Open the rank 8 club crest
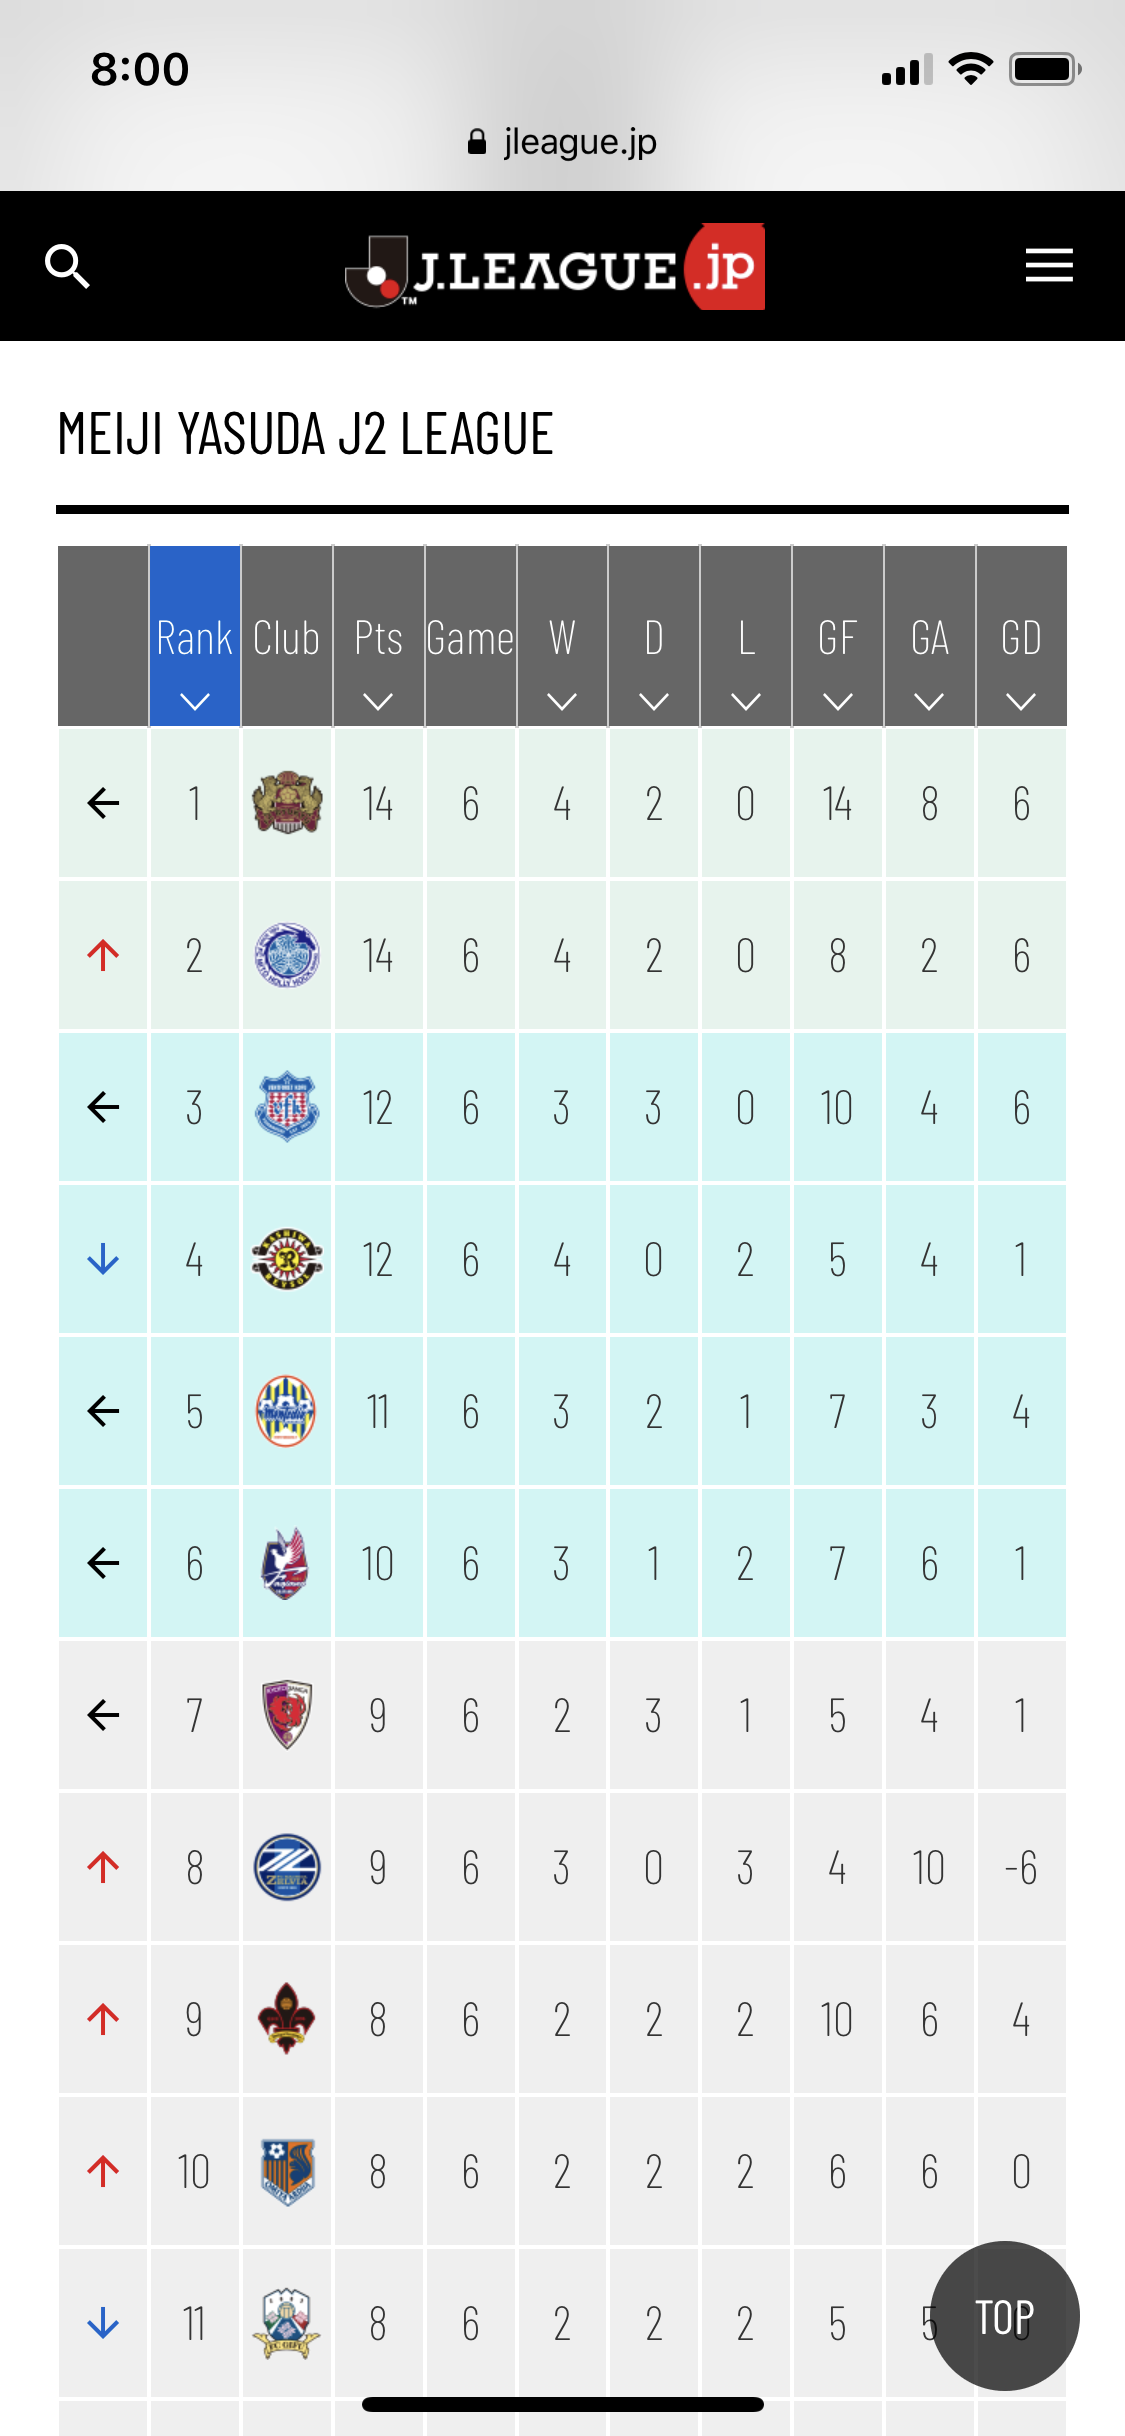1125x2436 pixels. pyautogui.click(x=287, y=1867)
